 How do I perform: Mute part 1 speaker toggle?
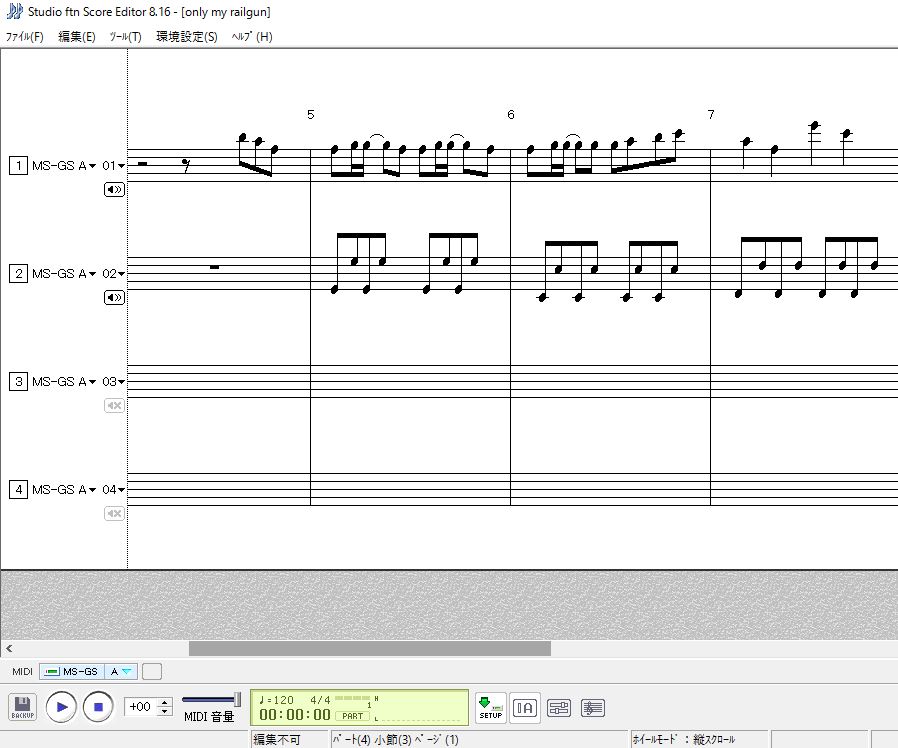pyautogui.click(x=114, y=189)
